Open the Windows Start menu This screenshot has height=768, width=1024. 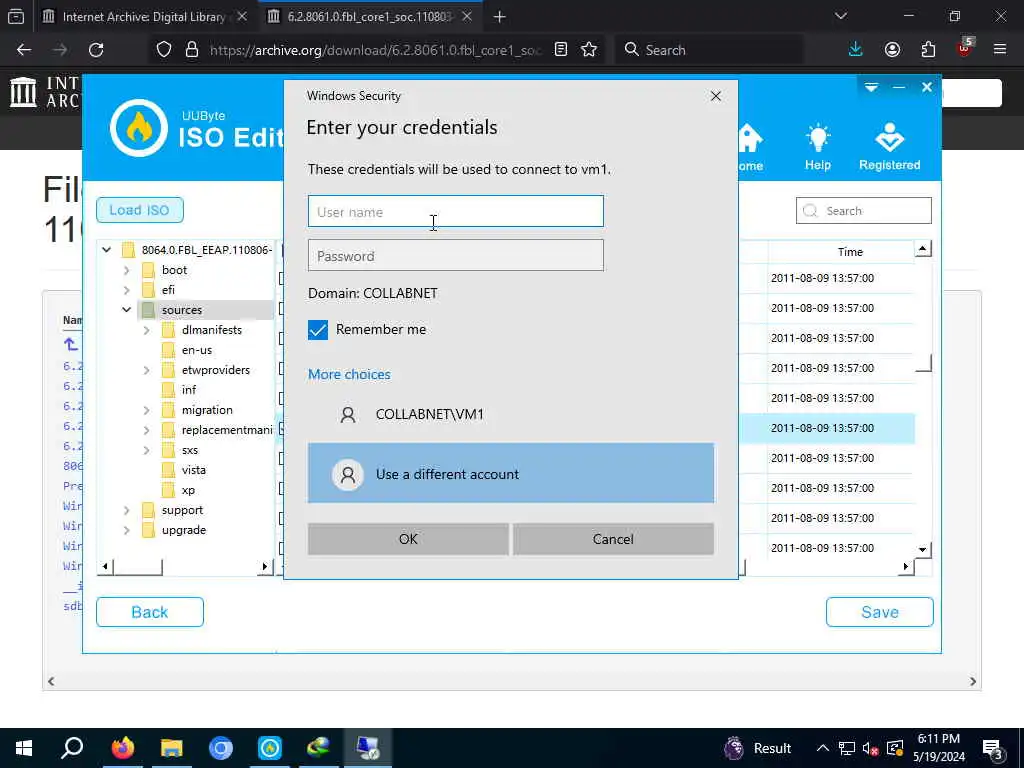(24, 748)
